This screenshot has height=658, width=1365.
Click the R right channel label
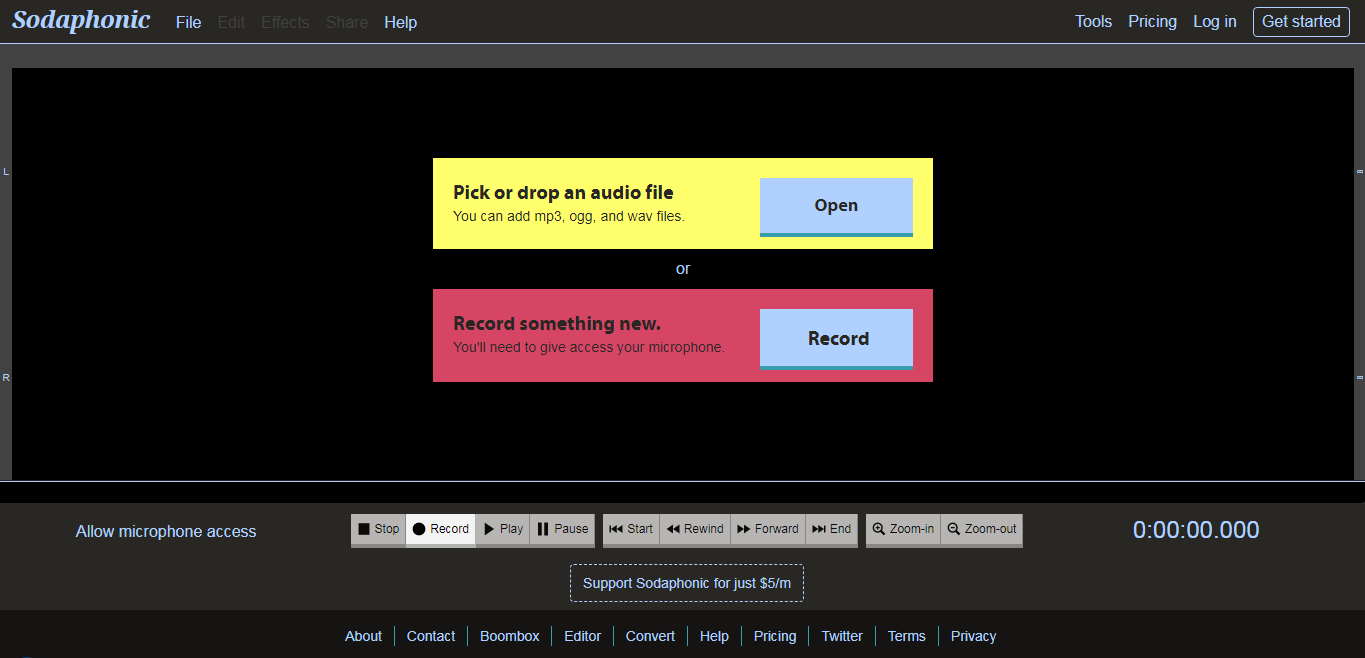pyautogui.click(x=6, y=378)
